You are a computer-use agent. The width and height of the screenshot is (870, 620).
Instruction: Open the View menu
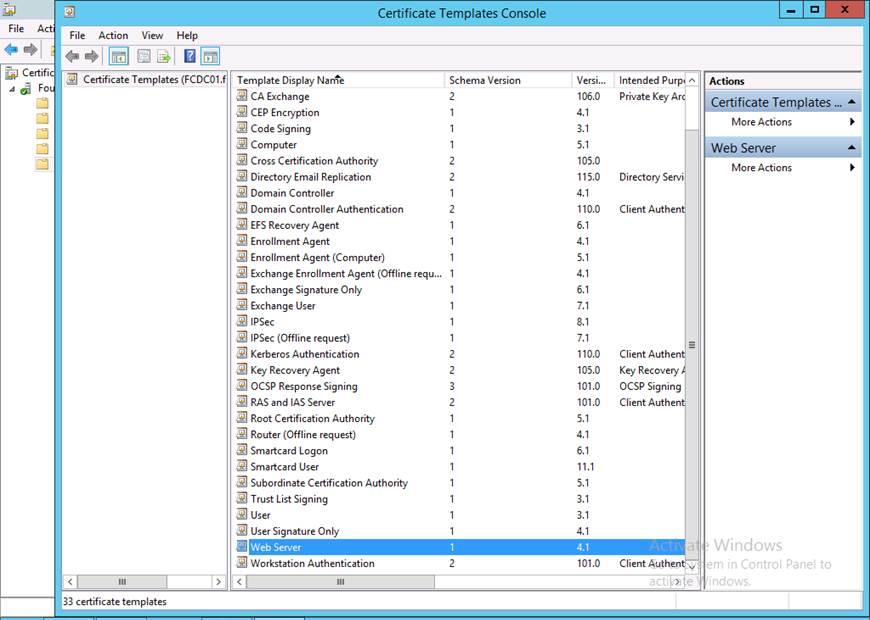point(152,35)
